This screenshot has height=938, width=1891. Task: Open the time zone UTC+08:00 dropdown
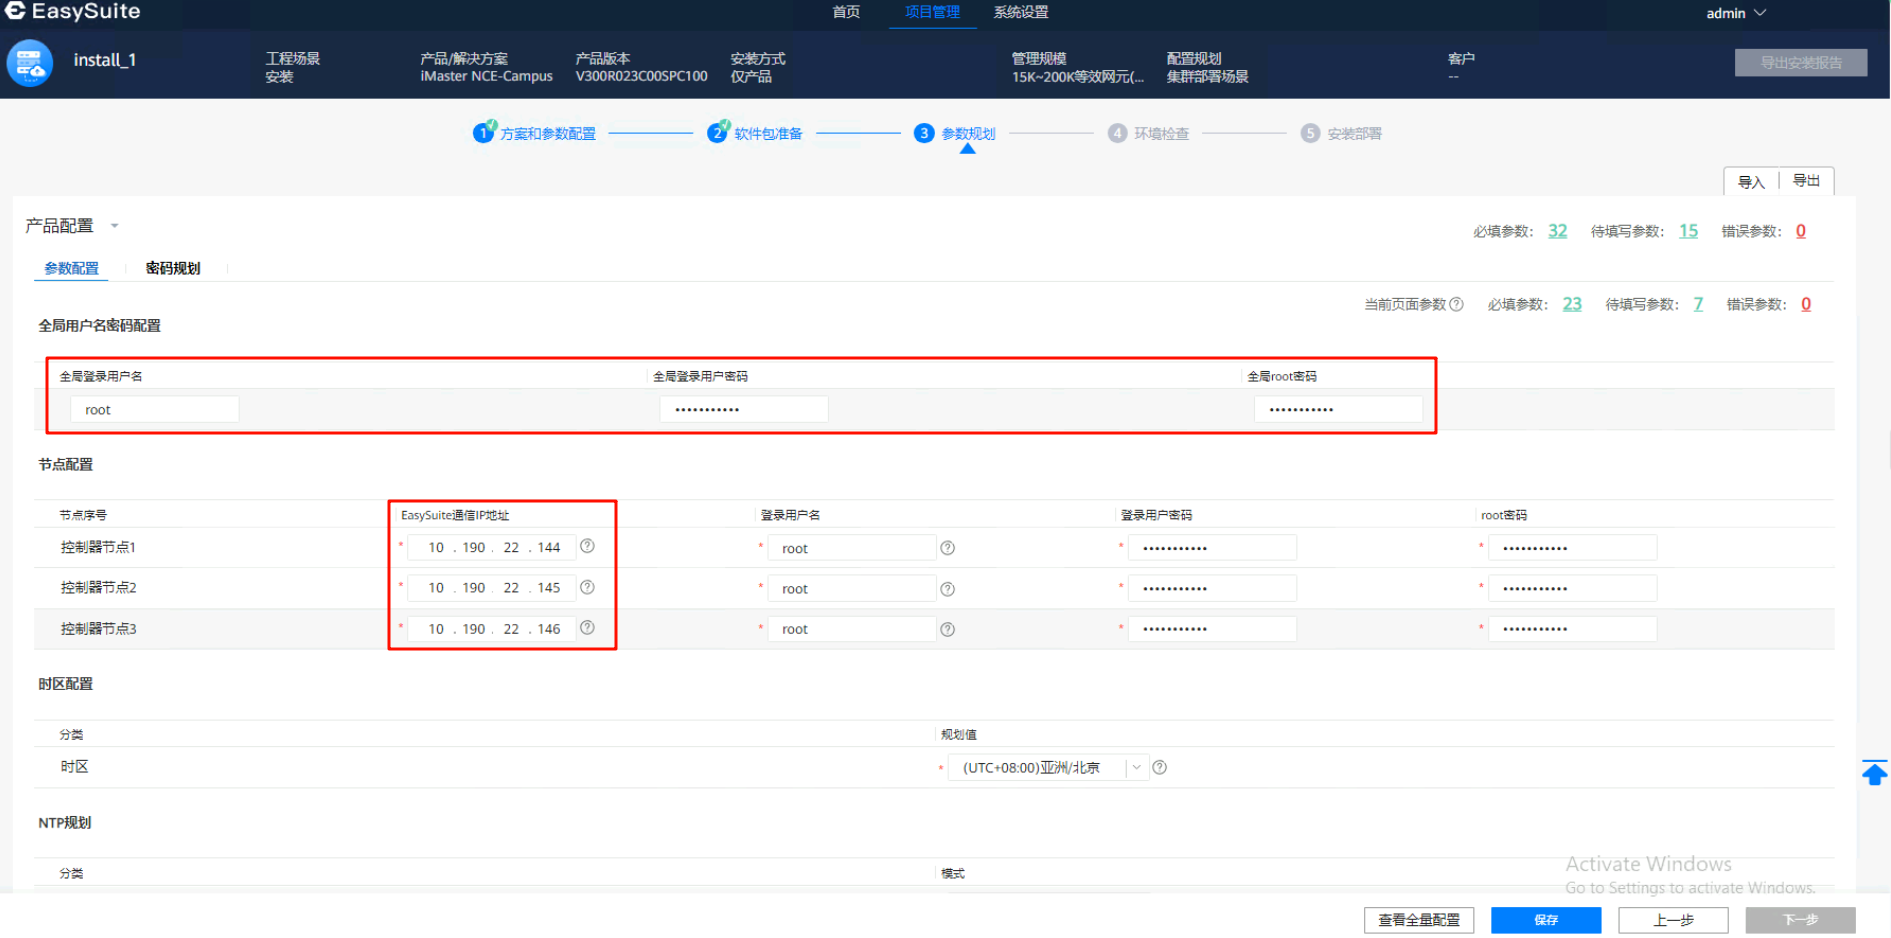coord(1045,768)
